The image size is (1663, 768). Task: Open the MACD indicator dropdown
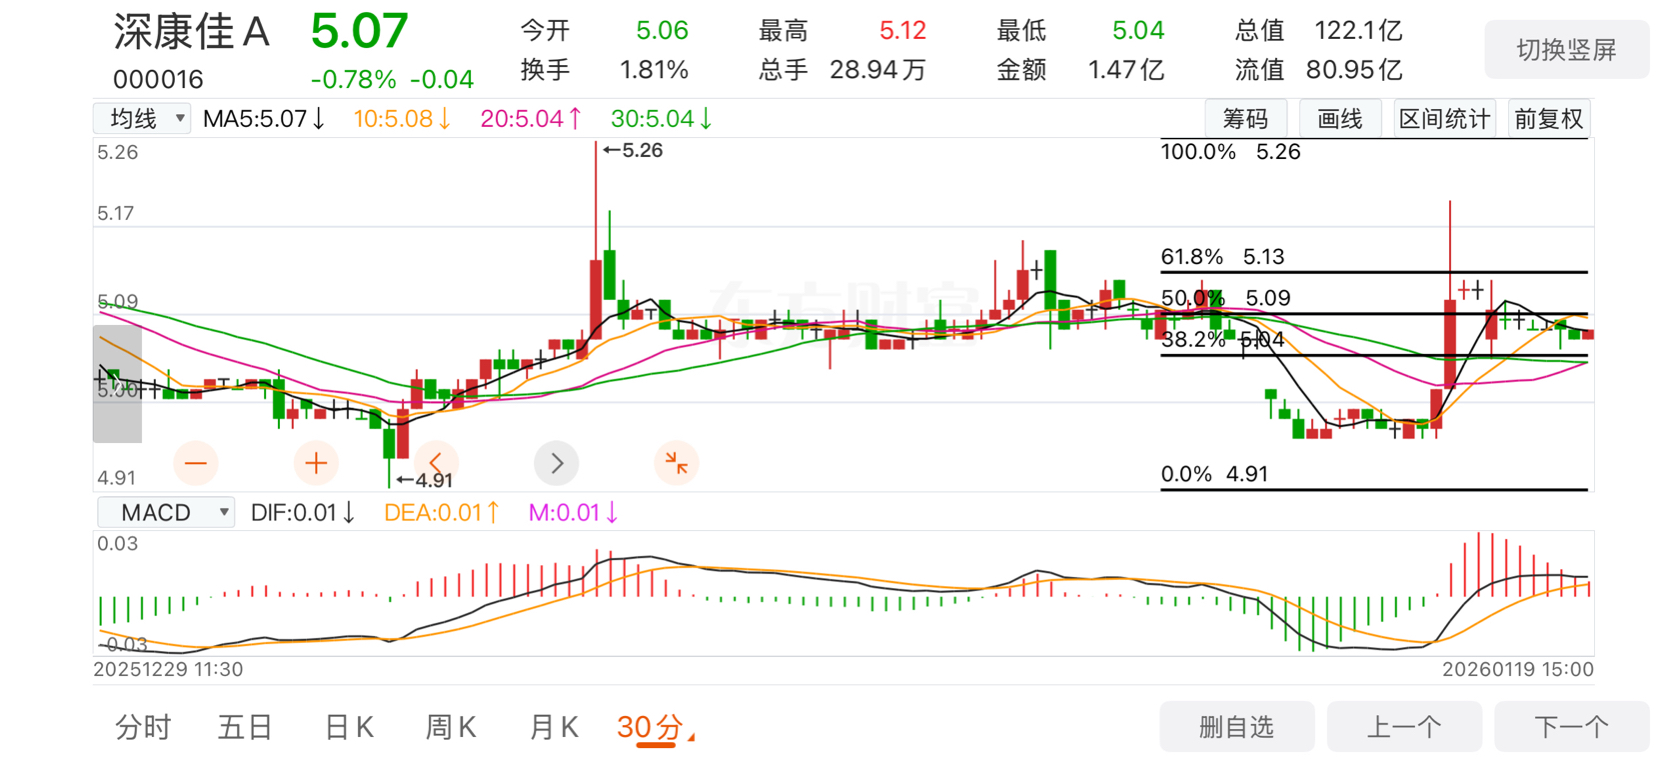[x=166, y=513]
